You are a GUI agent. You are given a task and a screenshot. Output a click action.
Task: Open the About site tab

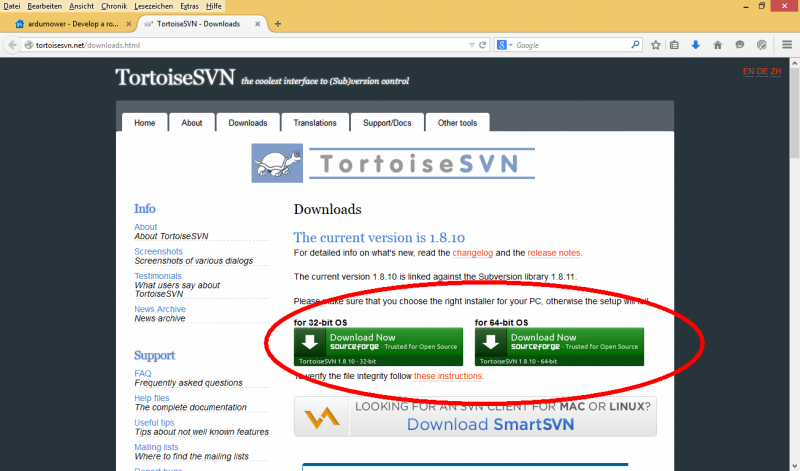pos(192,122)
